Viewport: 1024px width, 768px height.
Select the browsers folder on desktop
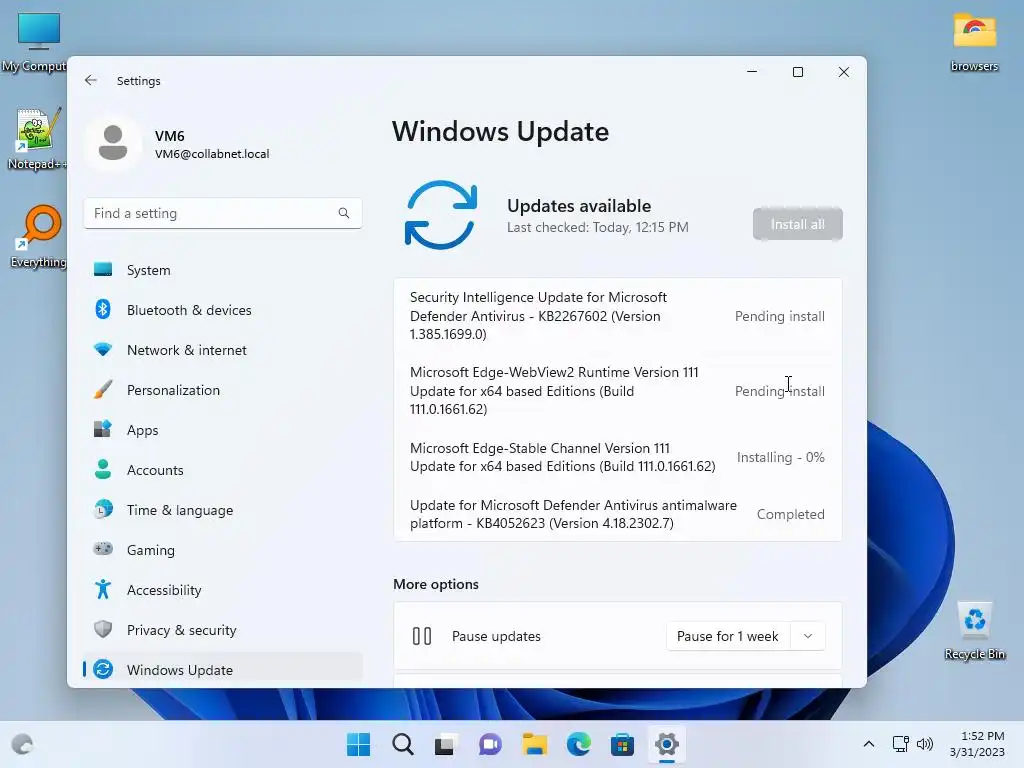click(x=974, y=42)
